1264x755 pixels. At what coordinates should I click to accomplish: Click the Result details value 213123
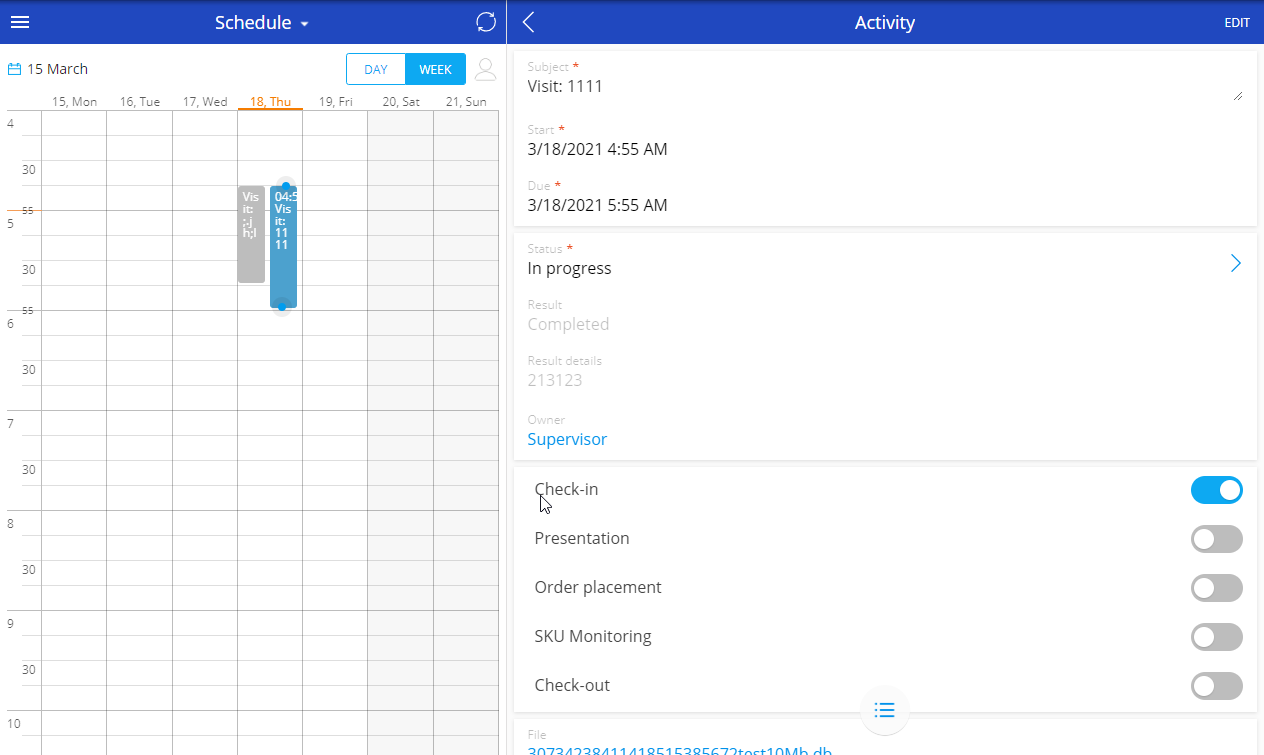pos(555,380)
